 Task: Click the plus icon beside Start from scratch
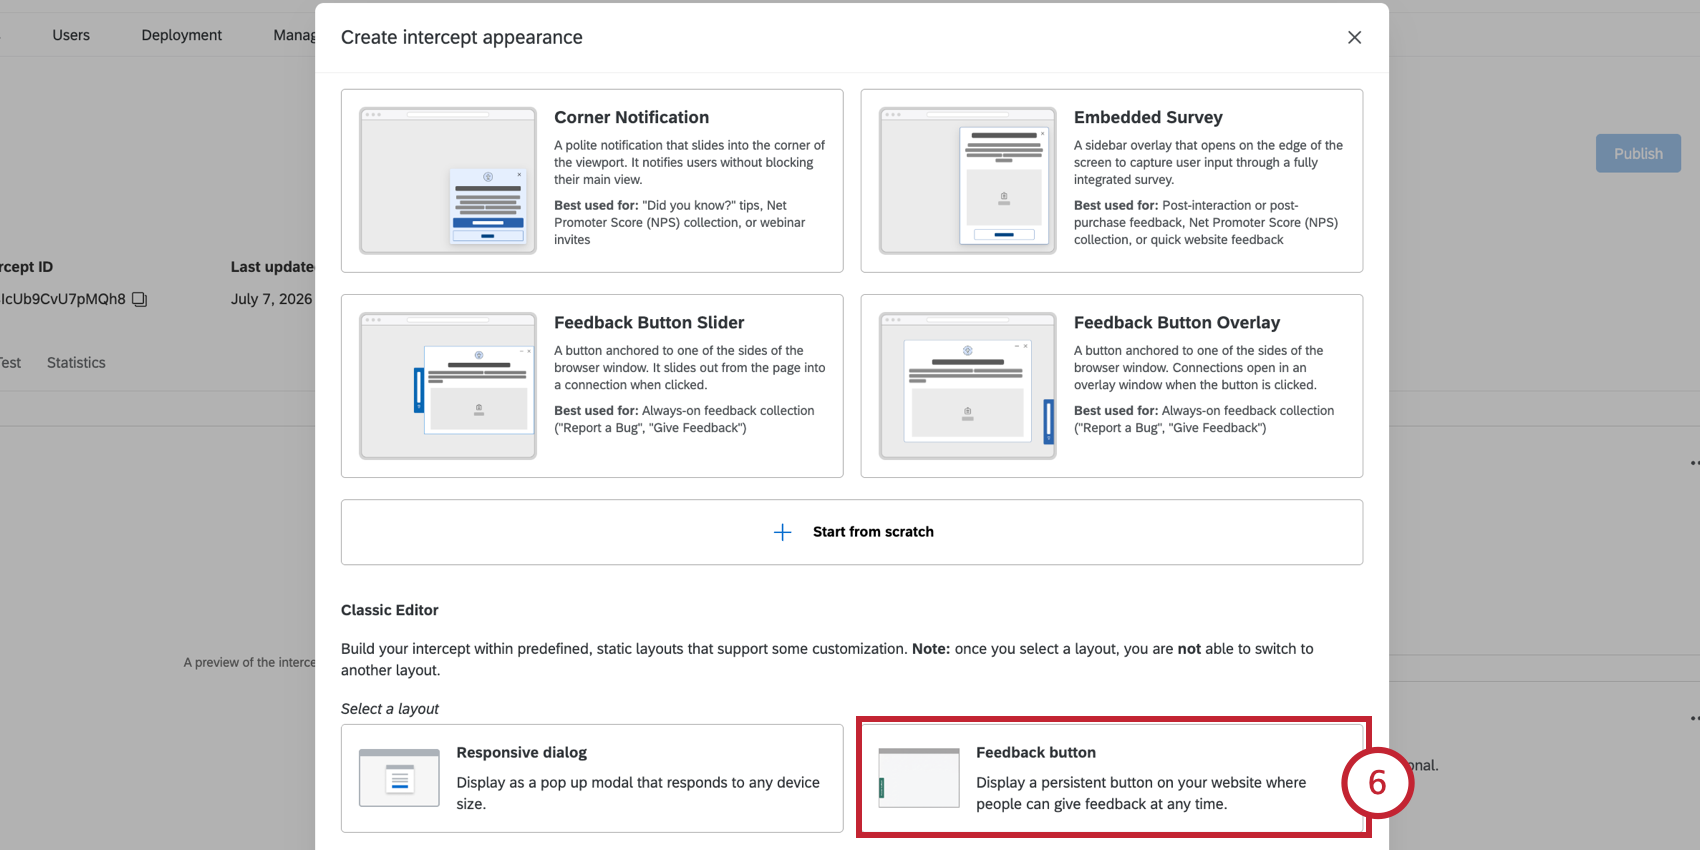tap(783, 532)
